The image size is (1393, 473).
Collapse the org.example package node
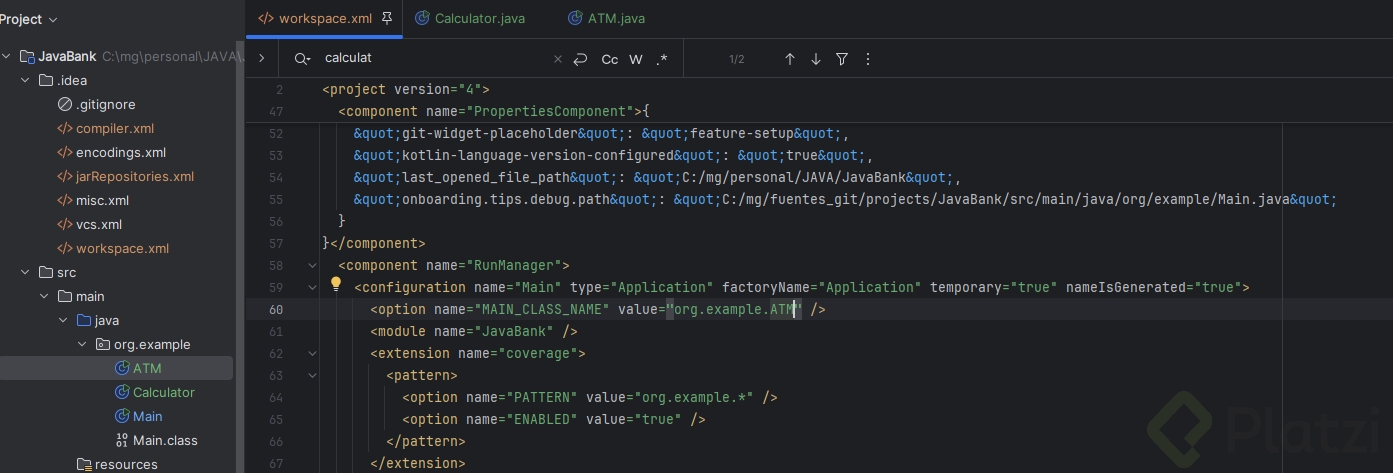pos(83,344)
